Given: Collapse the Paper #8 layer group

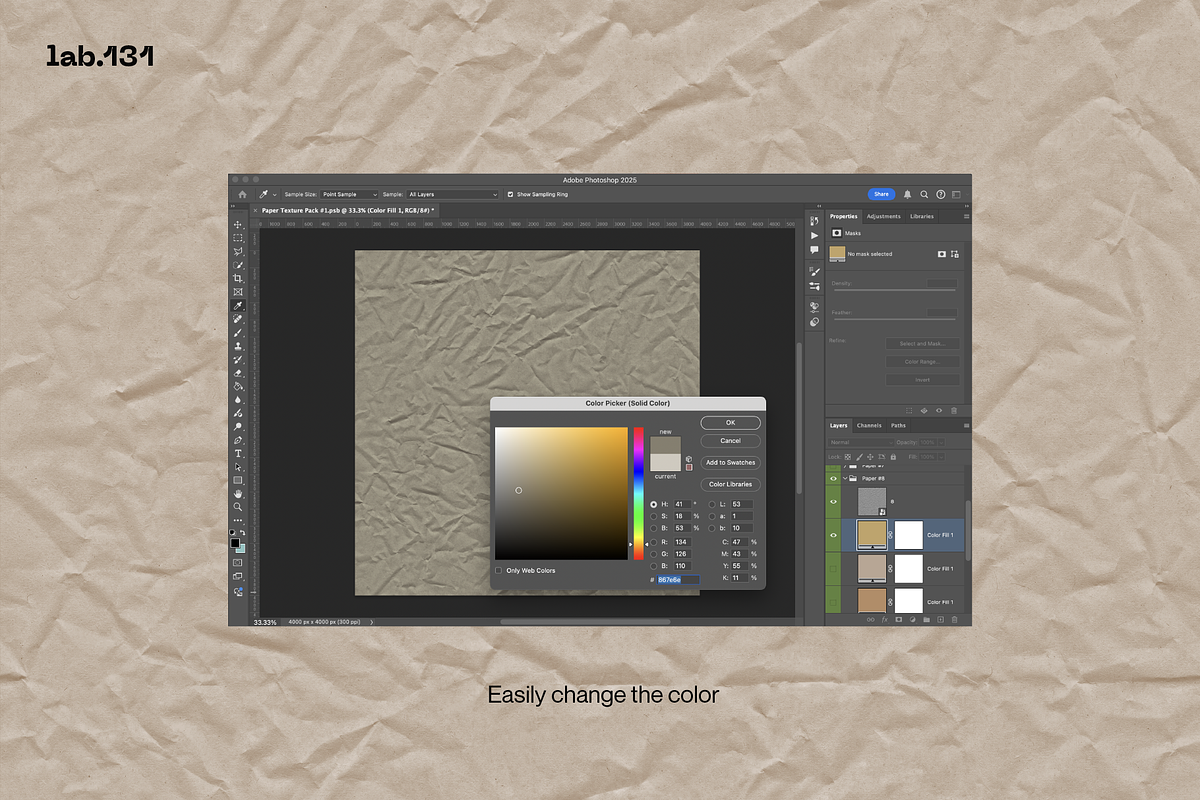Looking at the screenshot, I should [x=845, y=478].
